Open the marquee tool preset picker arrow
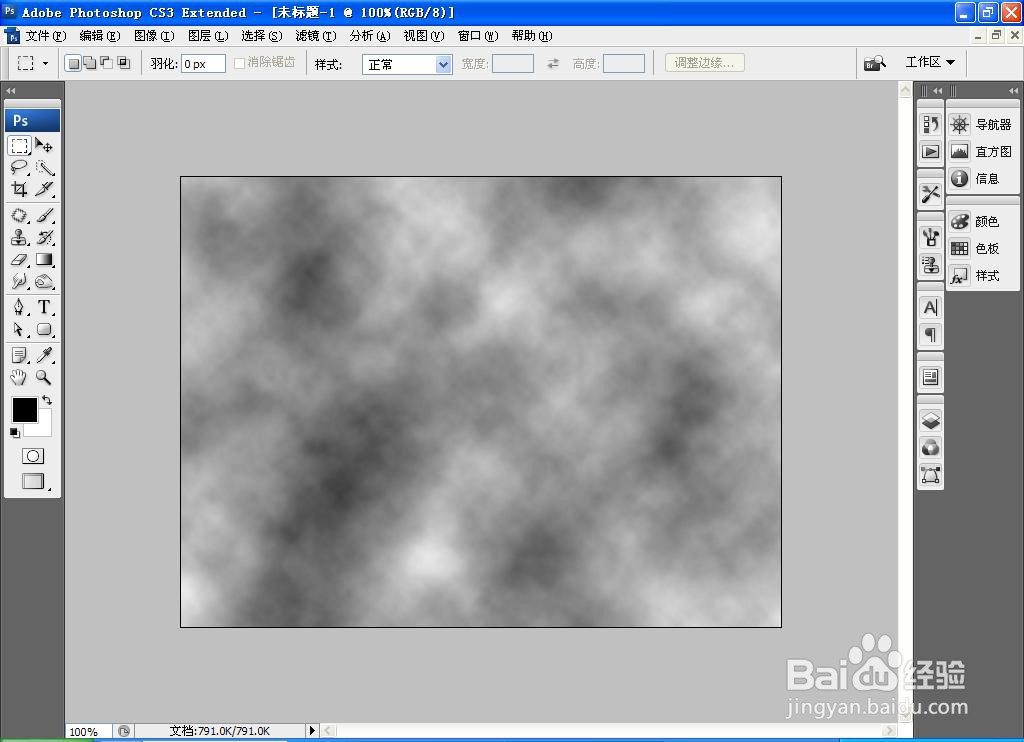 (45, 63)
